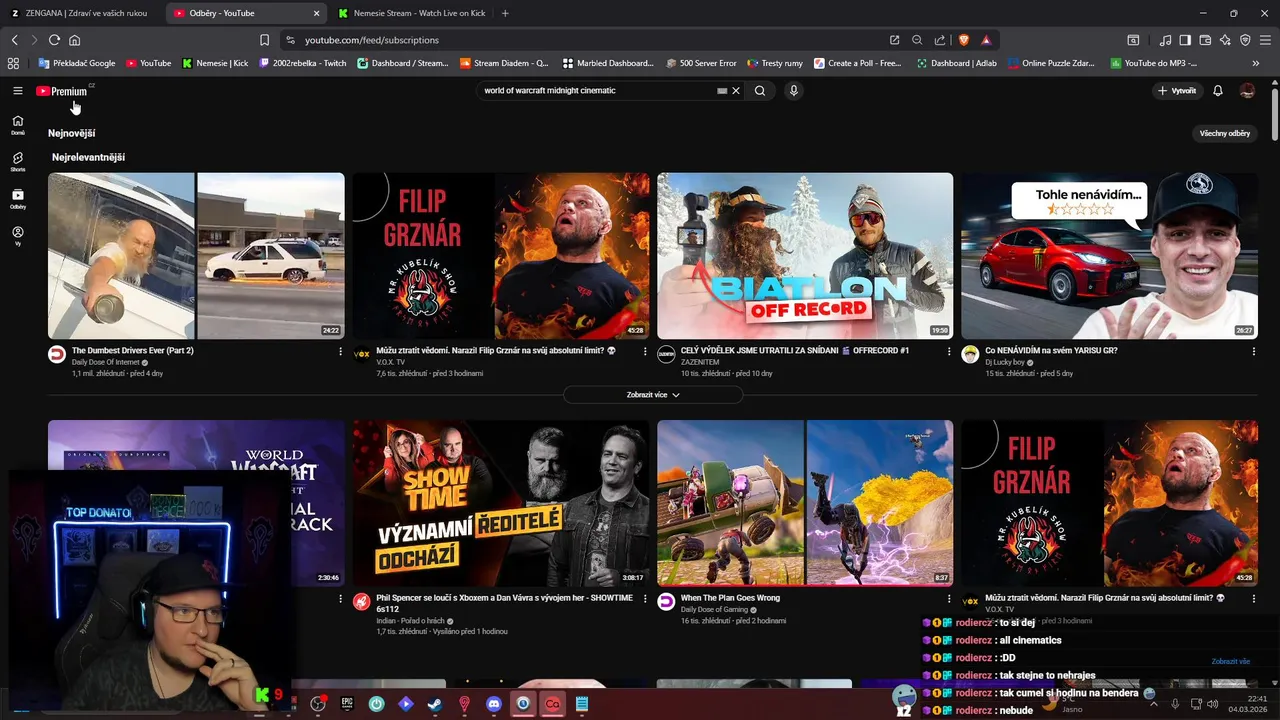Click the YouTube search input field
Image resolution: width=1280 pixels, height=720 pixels.
click(597, 91)
